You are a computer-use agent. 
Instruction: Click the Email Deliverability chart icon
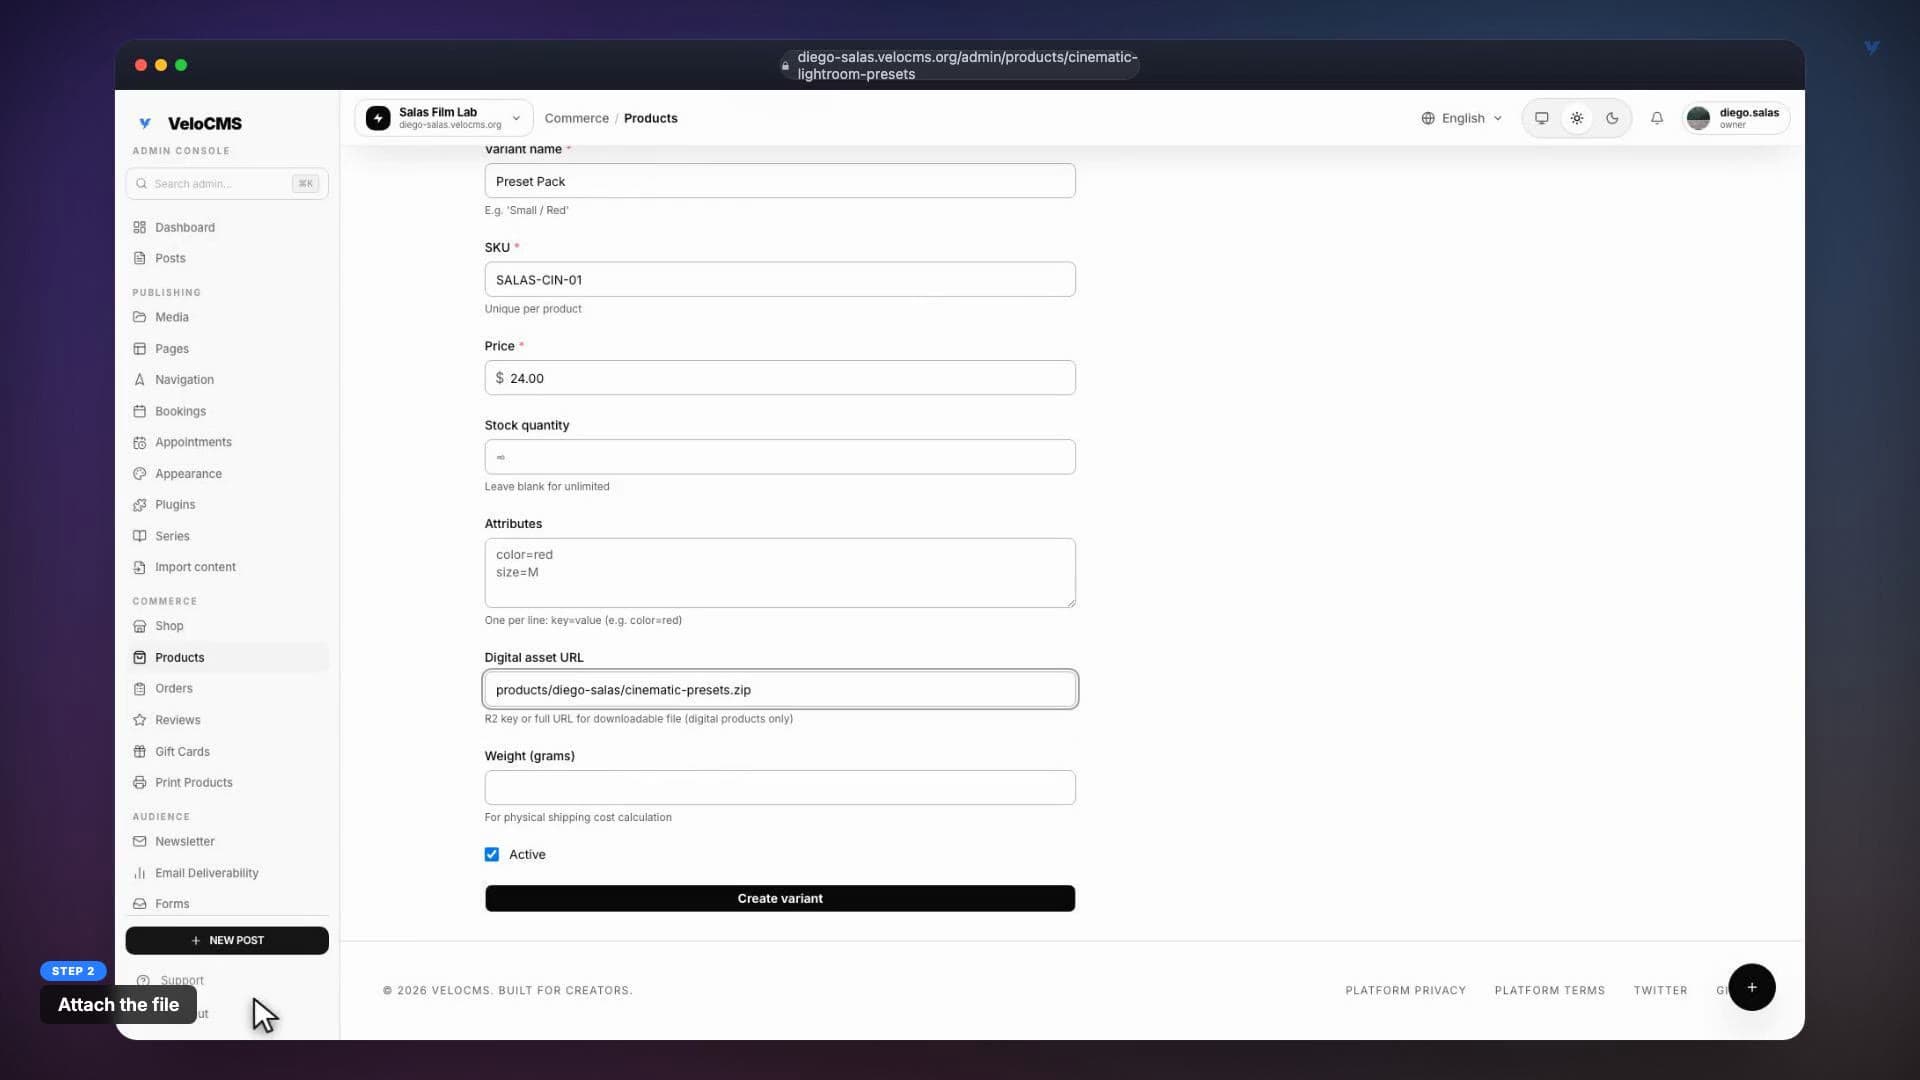tap(140, 873)
